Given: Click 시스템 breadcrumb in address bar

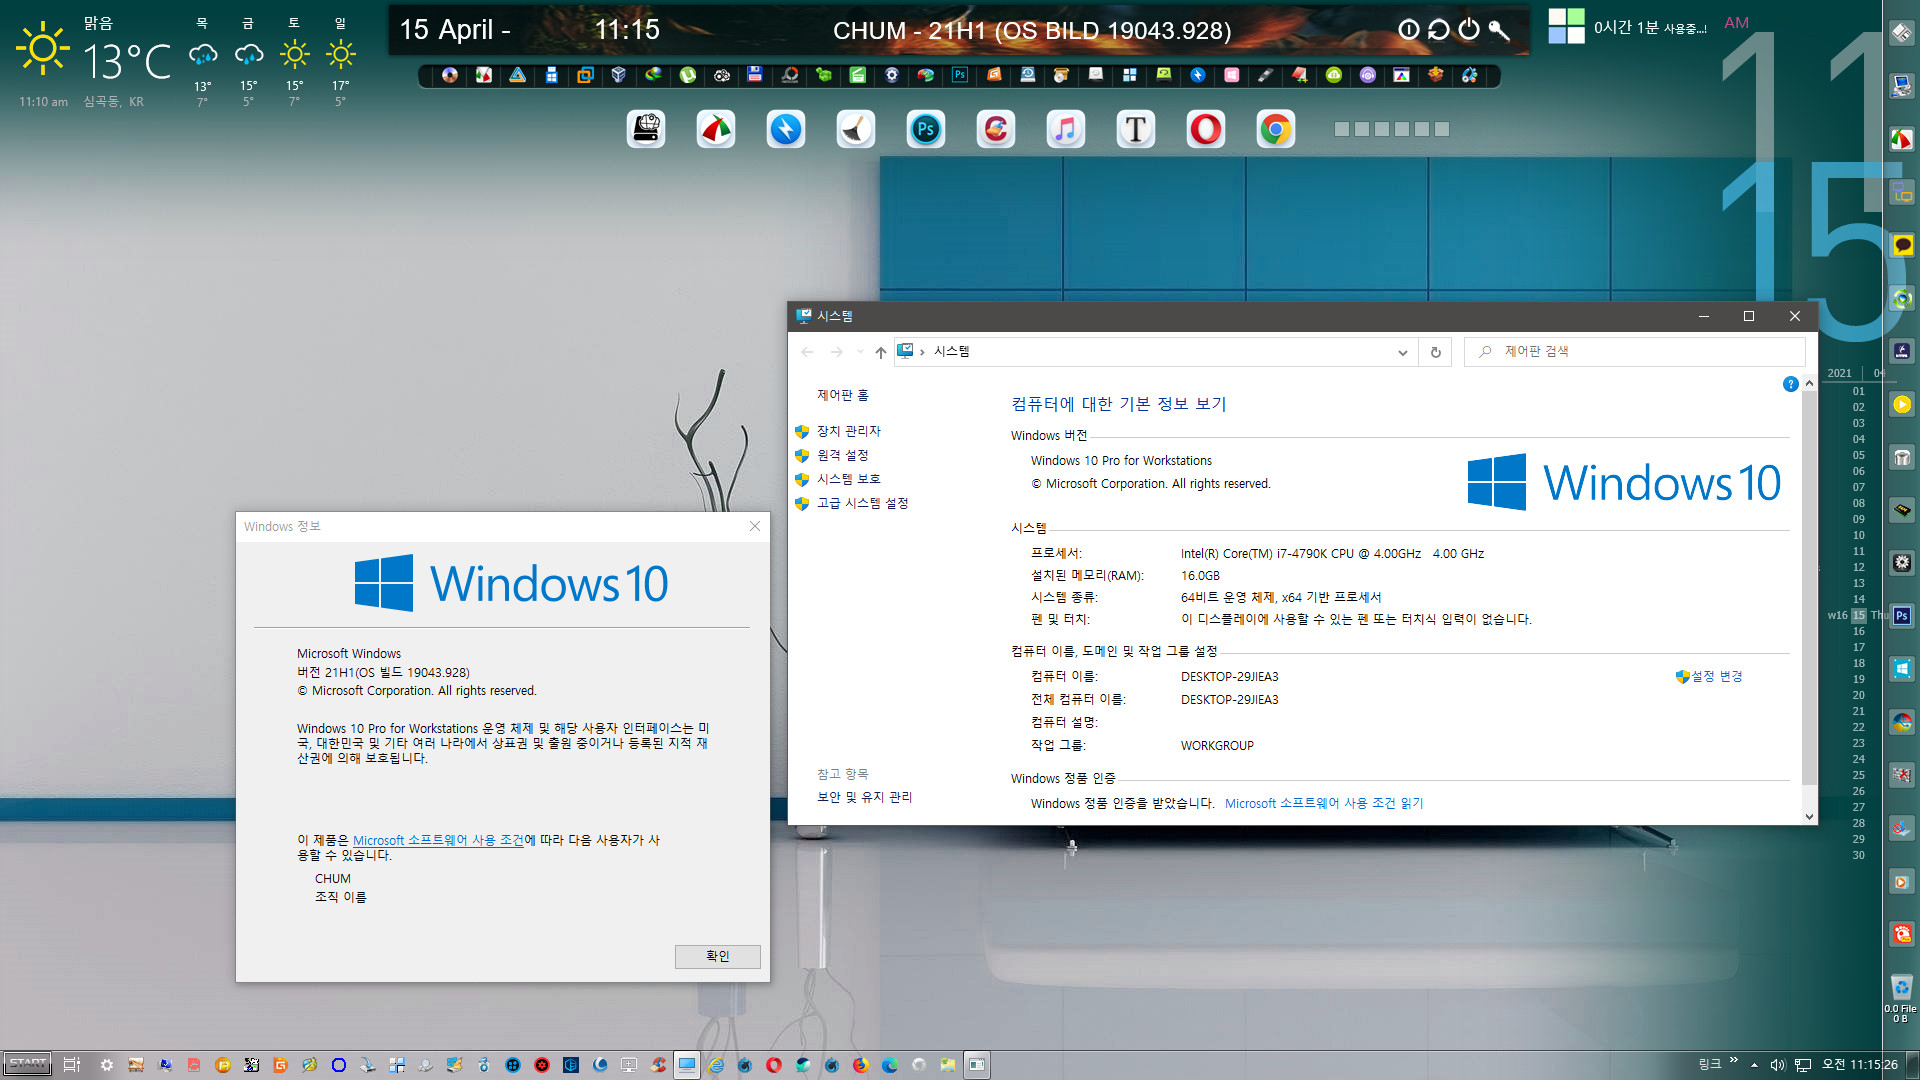Looking at the screenshot, I should click(x=951, y=352).
